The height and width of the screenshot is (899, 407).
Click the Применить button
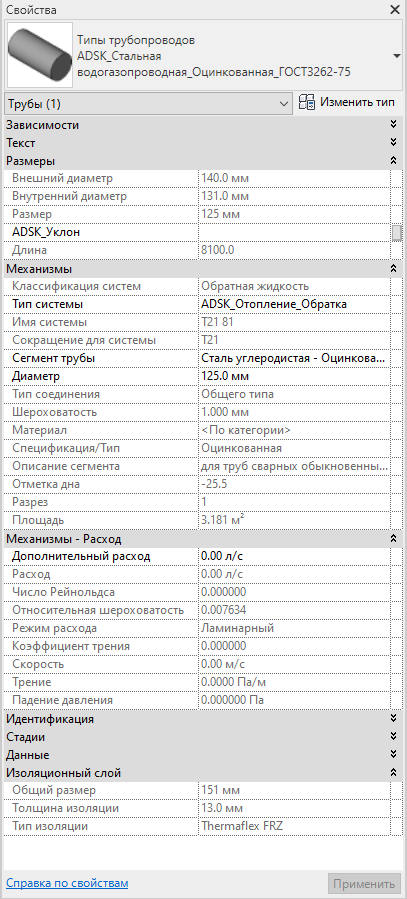click(x=364, y=883)
